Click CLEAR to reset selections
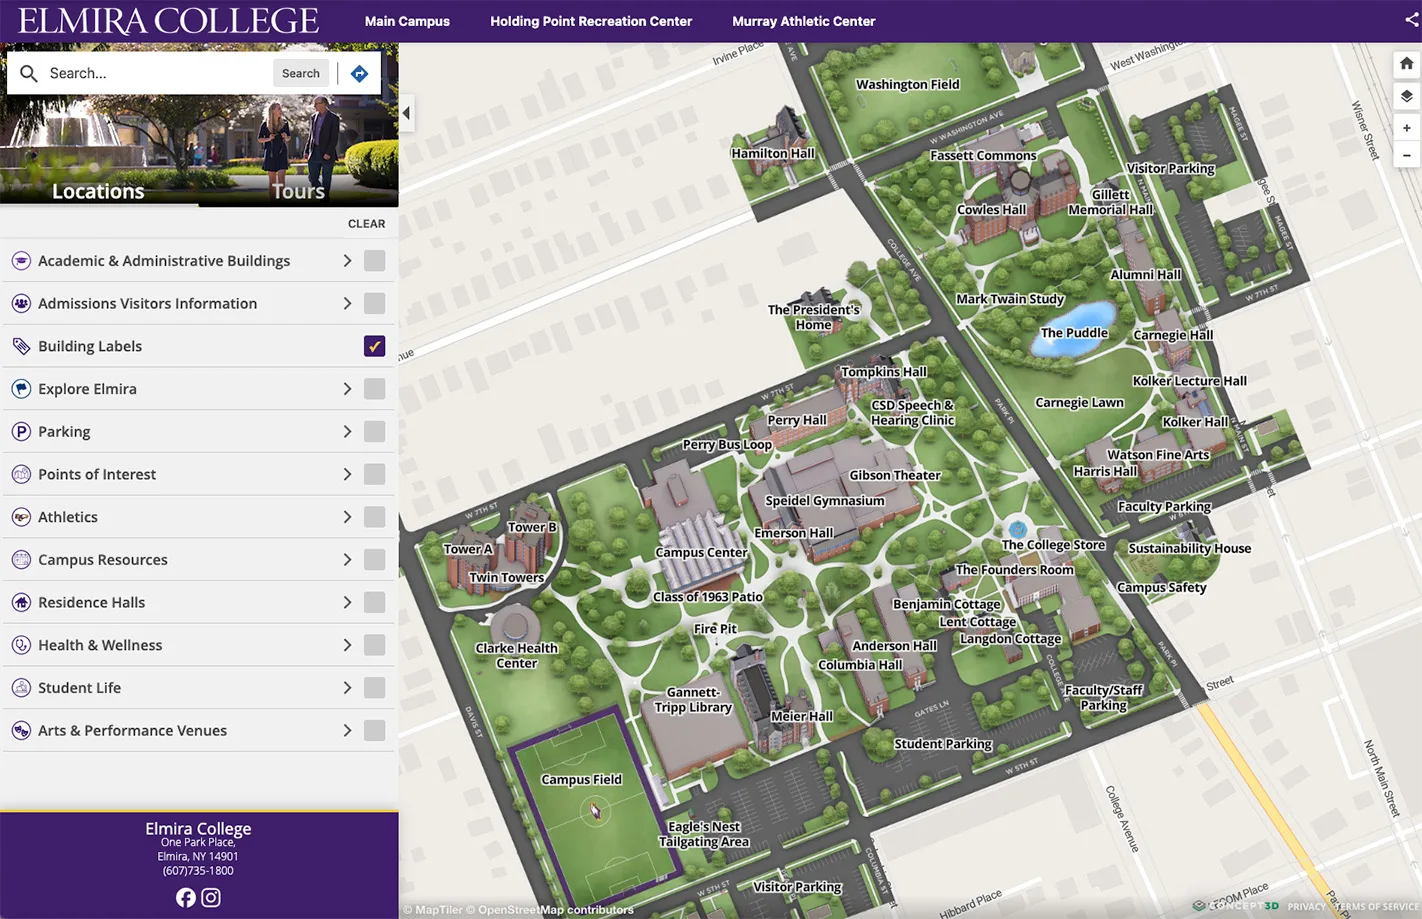 pyautogui.click(x=366, y=224)
